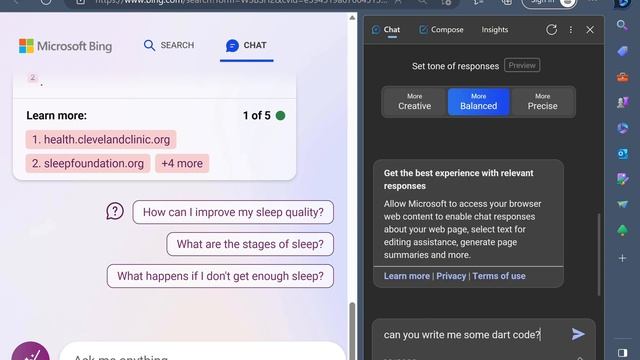Open the Privacy link
Image resolution: width=640 pixels, height=360 pixels.
(451, 276)
